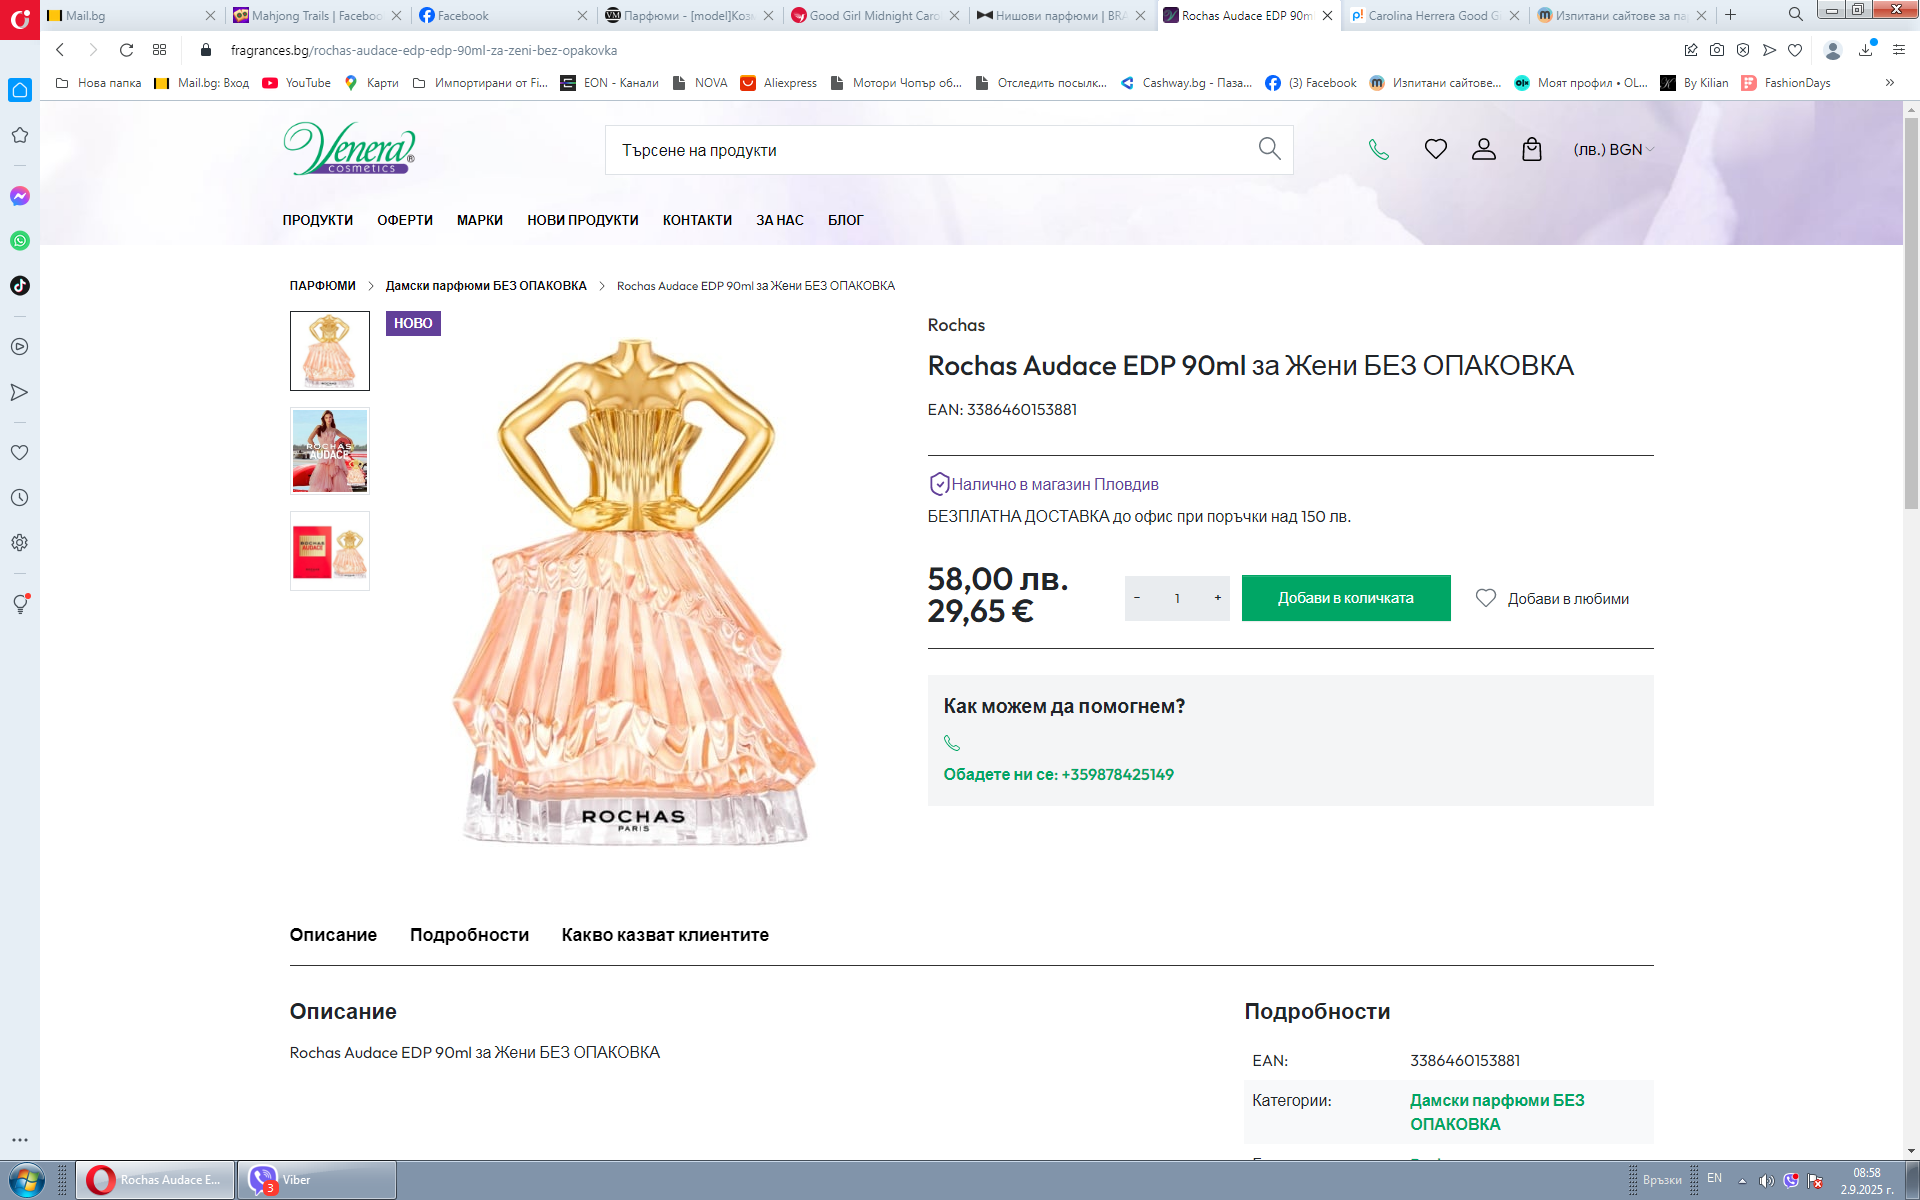Image resolution: width=1920 pixels, height=1200 pixels.
Task: Click the snapshot camera icon in address bar
Action: tap(1717, 50)
